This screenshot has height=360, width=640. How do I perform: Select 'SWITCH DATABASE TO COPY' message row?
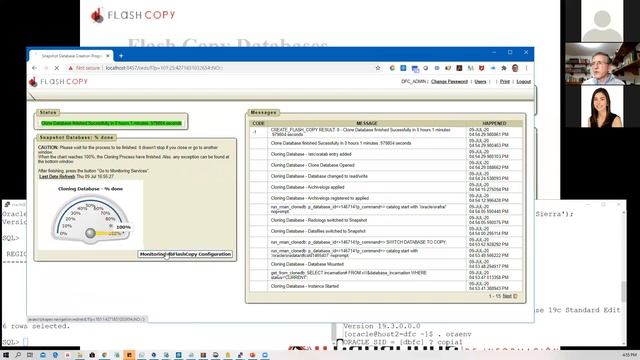click(x=386, y=242)
